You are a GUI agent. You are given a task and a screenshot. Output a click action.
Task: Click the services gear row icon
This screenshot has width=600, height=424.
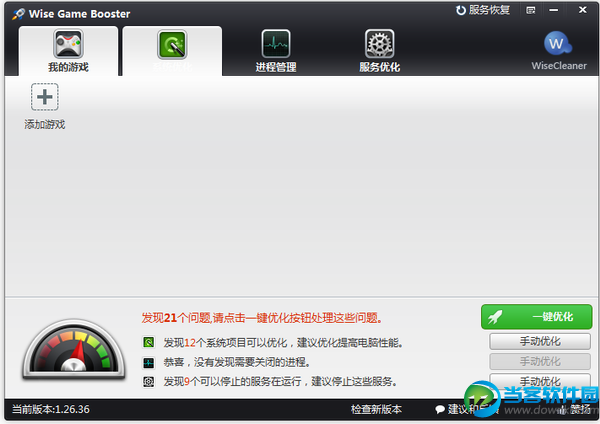[x=148, y=382]
